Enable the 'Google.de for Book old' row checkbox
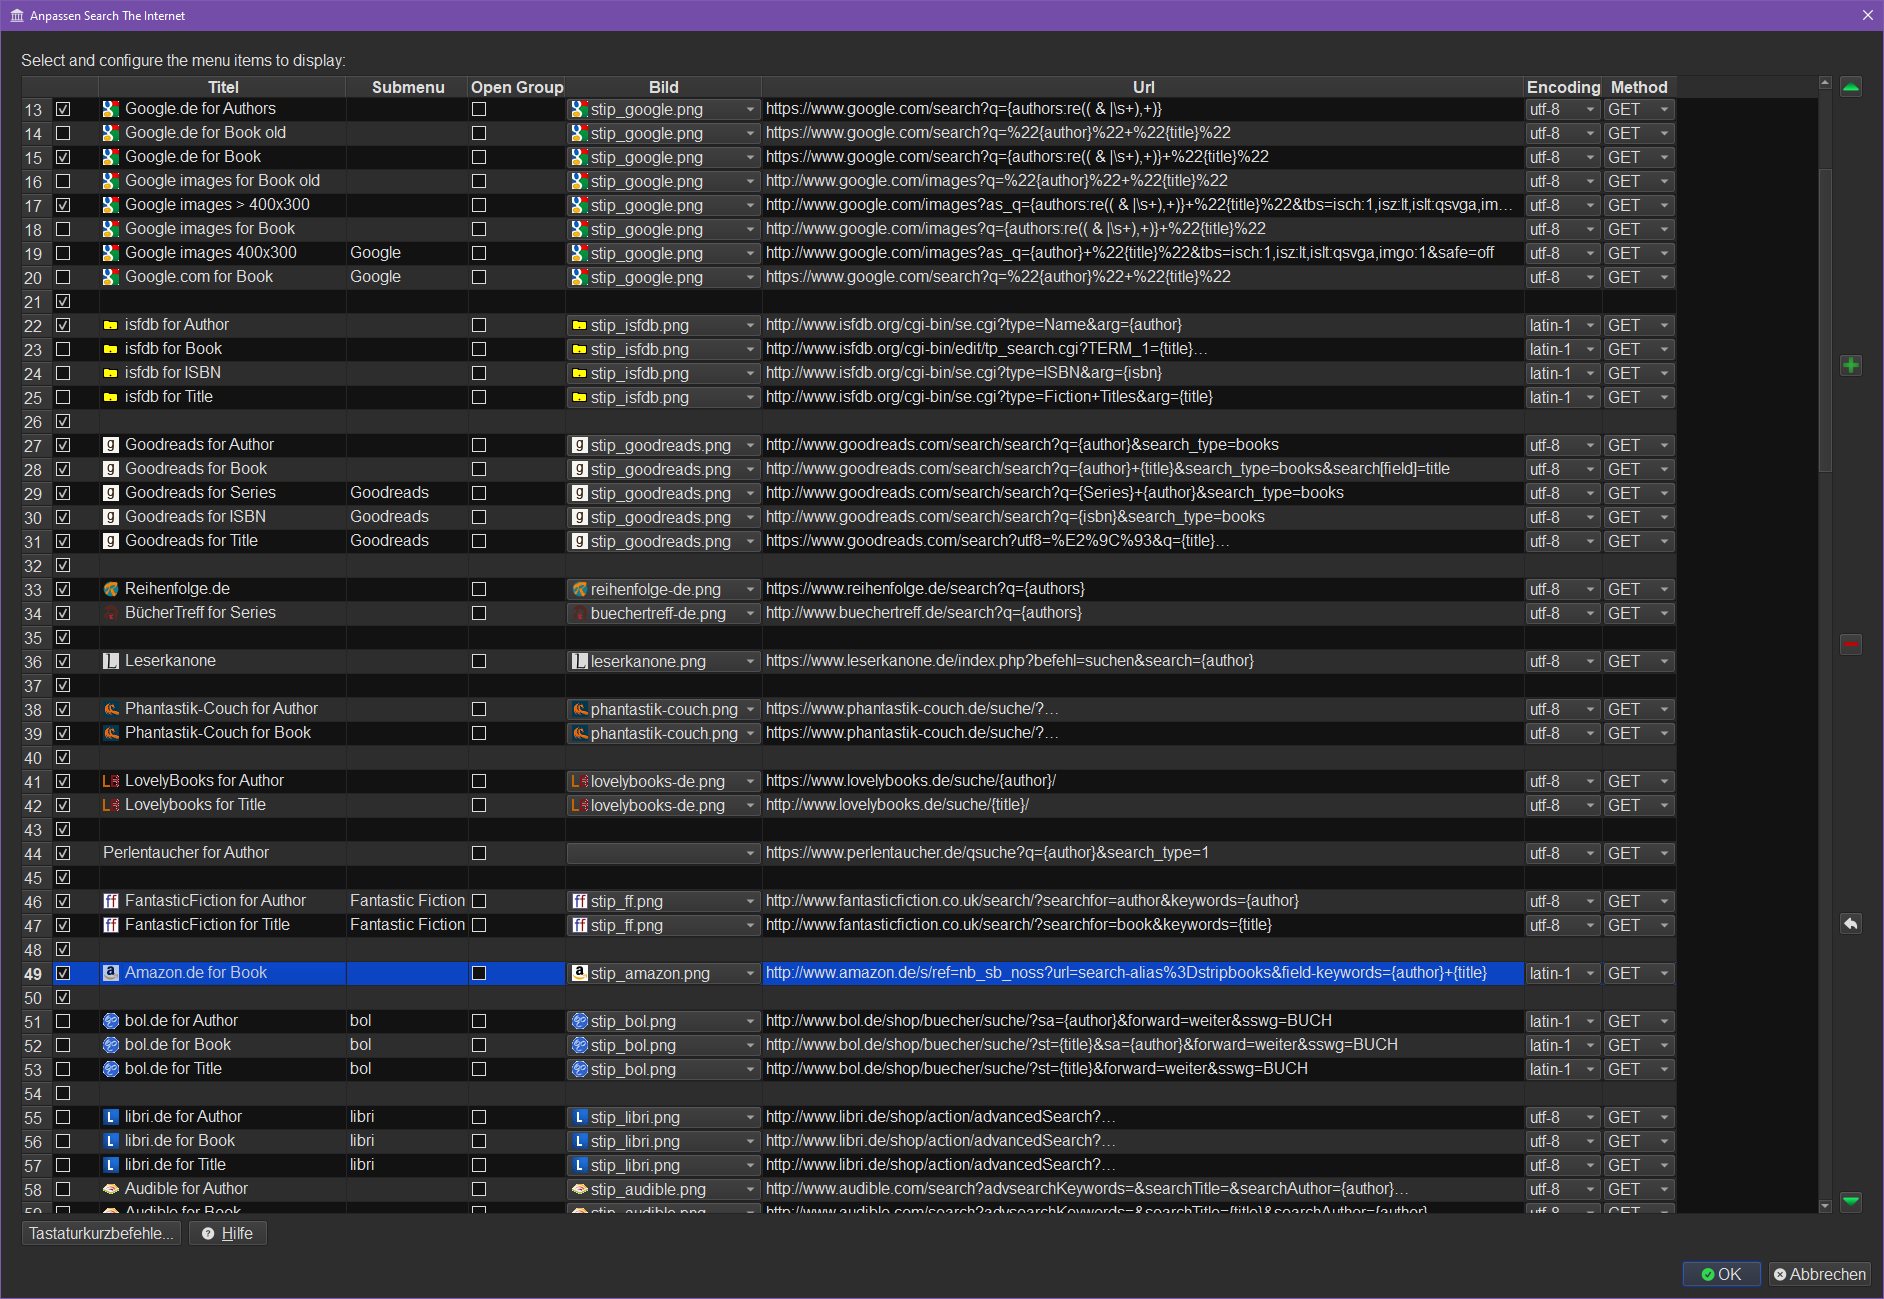This screenshot has height=1299, width=1884. [63, 133]
